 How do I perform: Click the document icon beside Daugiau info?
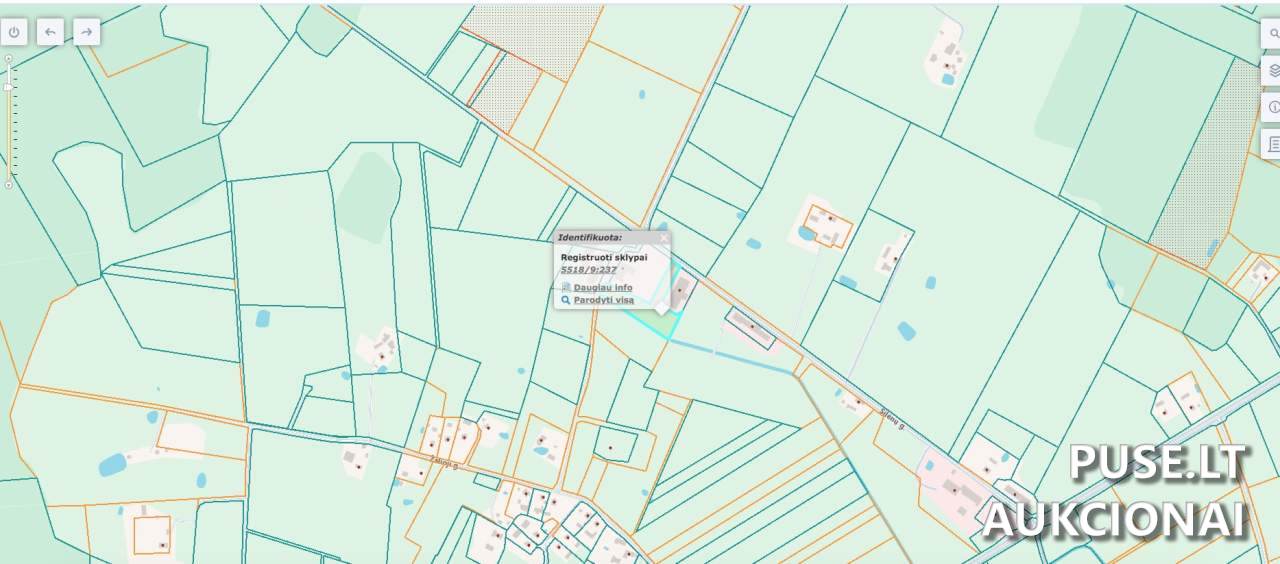coord(565,287)
